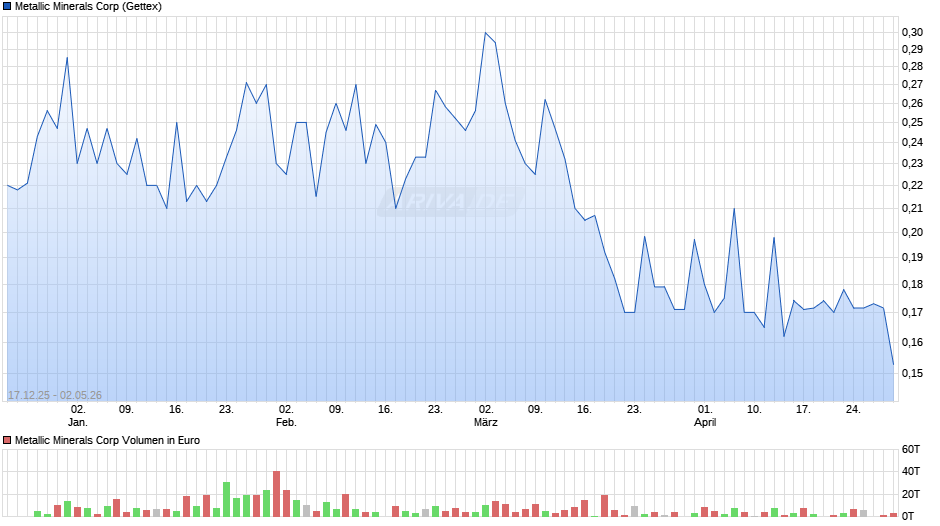940x526 pixels.
Task: Click the 0,28 price axis label
Action: pyautogui.click(x=912, y=67)
